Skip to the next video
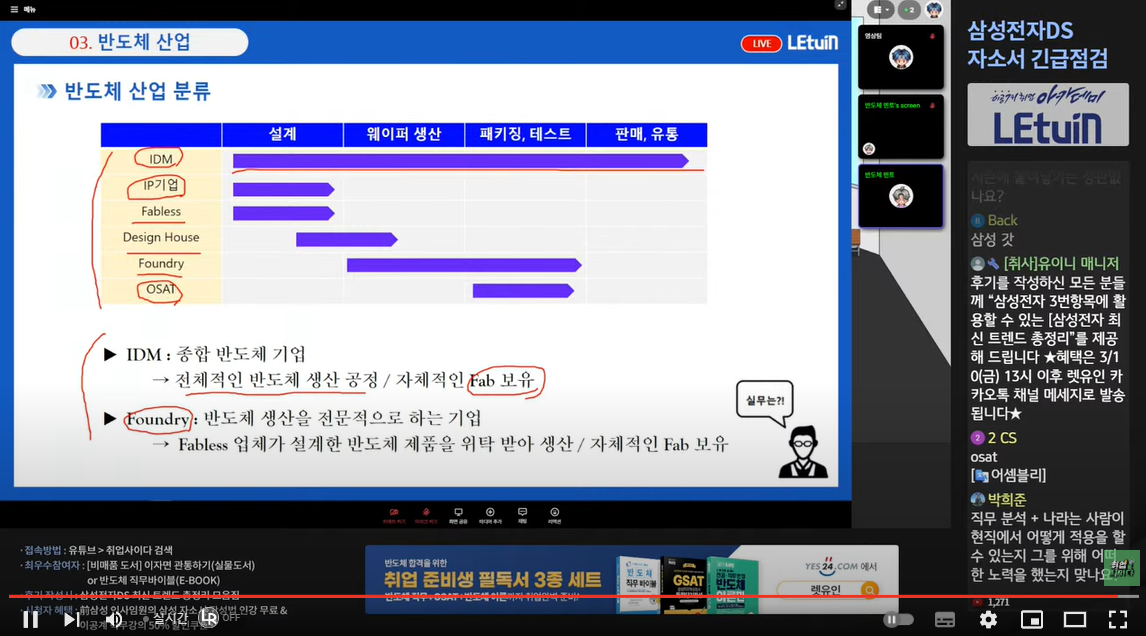The height and width of the screenshot is (636, 1146). pos(71,620)
